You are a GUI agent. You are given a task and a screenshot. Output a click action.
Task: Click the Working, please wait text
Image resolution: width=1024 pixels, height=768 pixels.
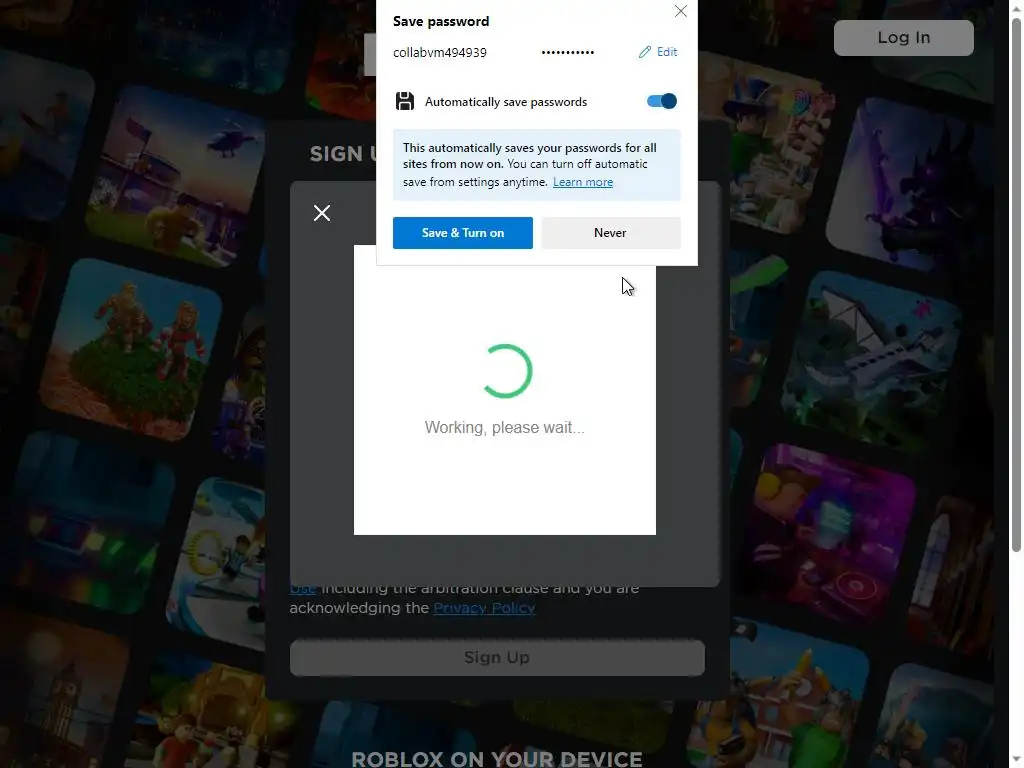[x=505, y=428]
